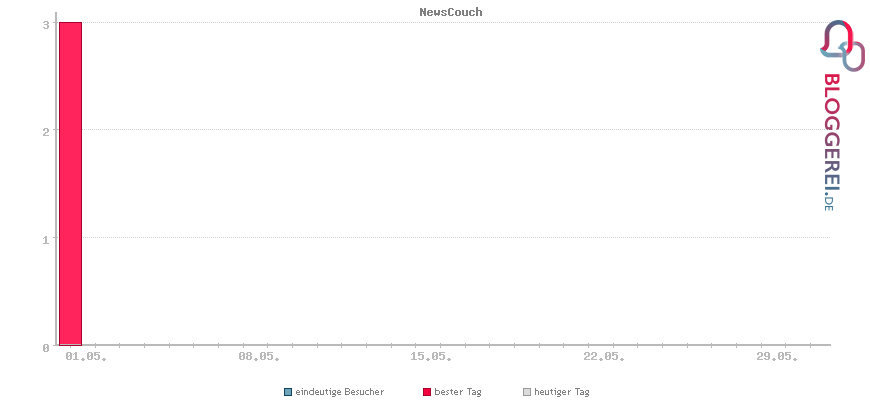This screenshot has height=400, width=870.
Task: Click the vertical BLOGGEREI.DE logo text
Action: [x=831, y=143]
